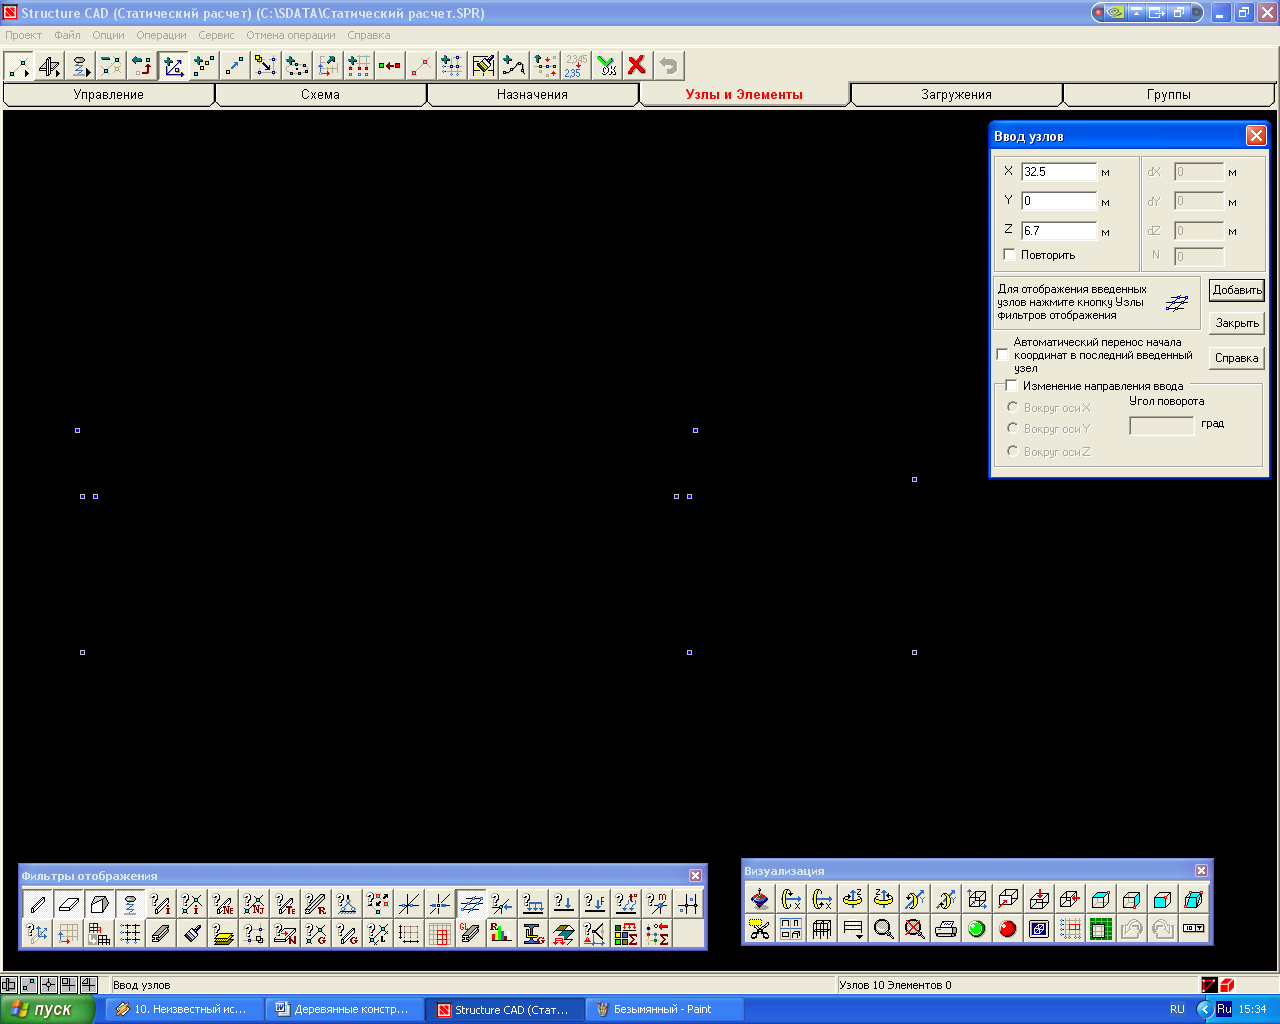
Task: Switch to Безымянный - Paint in taskbar
Action: [665, 1010]
